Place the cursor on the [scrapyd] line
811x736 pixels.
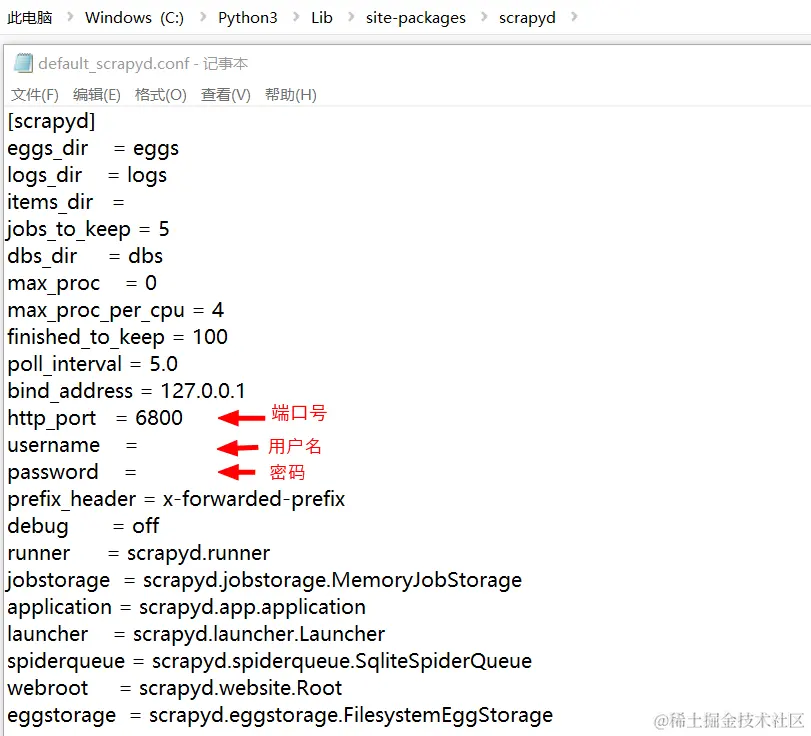(52, 122)
